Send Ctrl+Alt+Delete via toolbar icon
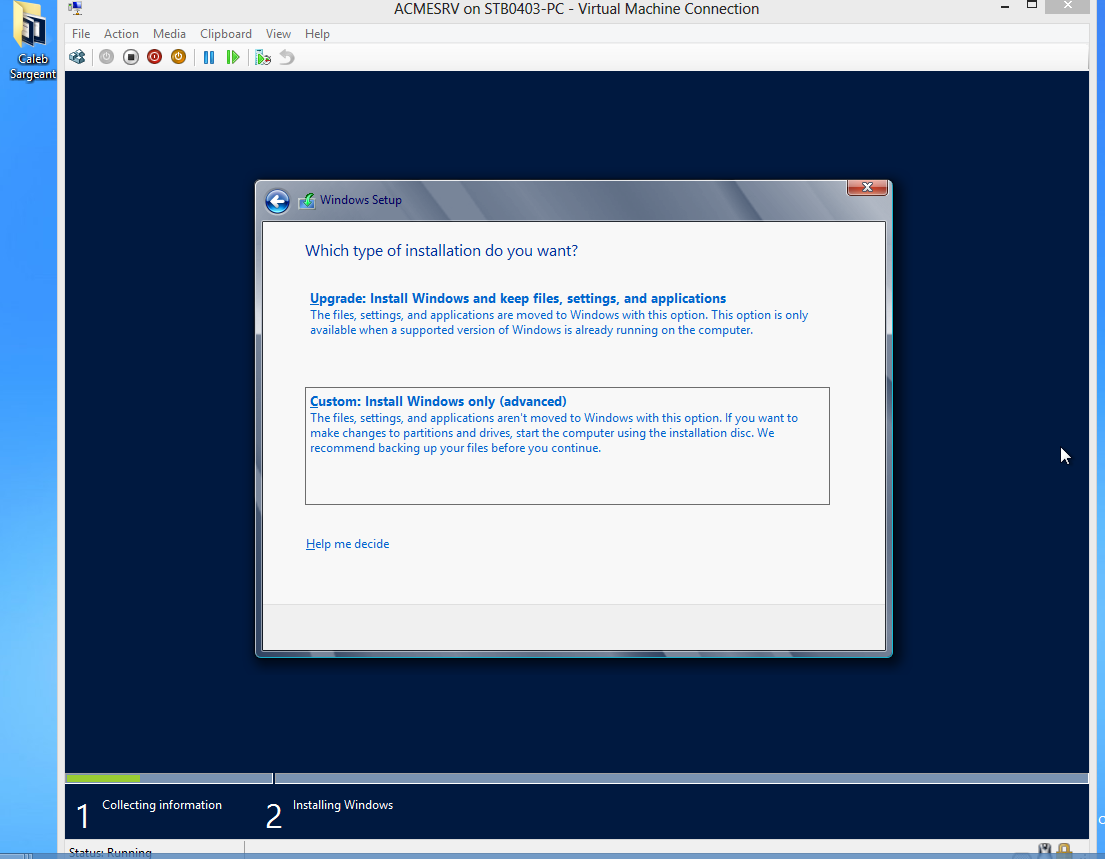The width and height of the screenshot is (1105, 859). click(78, 57)
